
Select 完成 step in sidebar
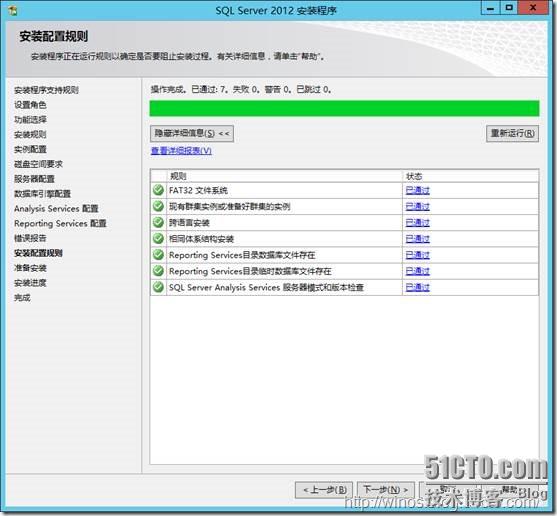(22, 298)
